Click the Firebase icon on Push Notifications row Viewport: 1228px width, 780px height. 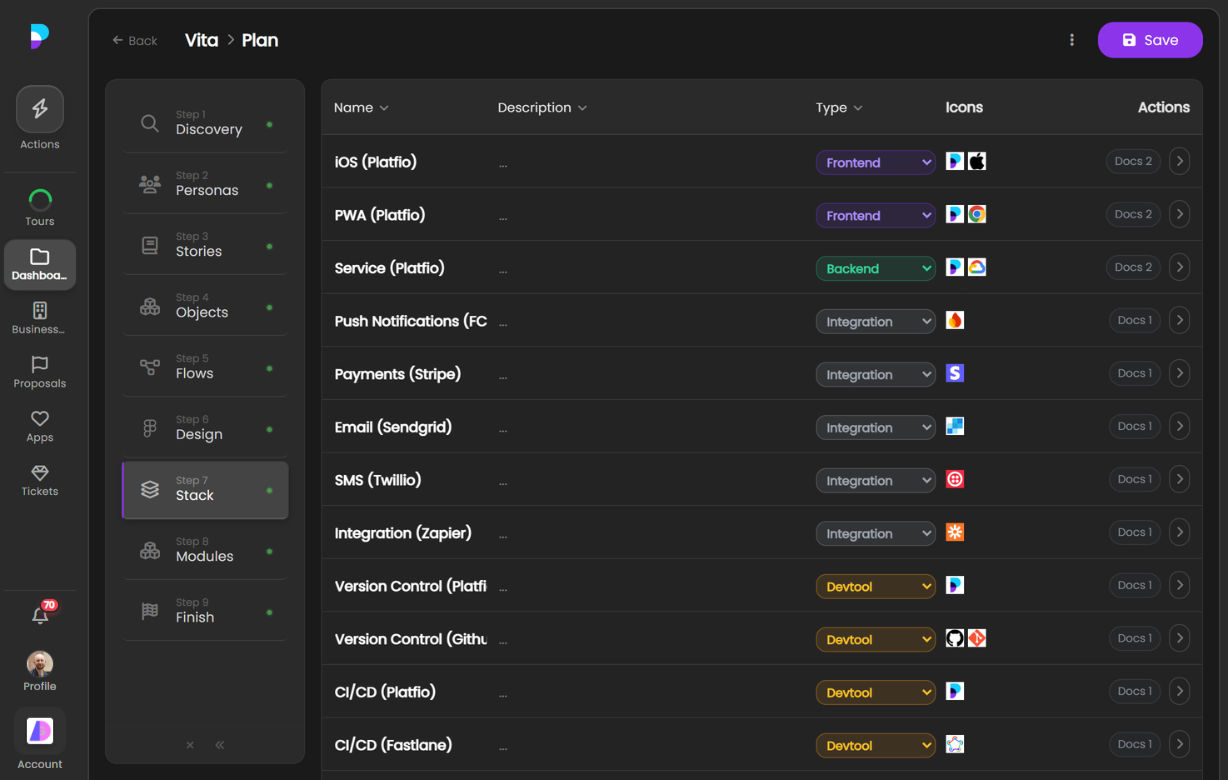click(x=954, y=320)
